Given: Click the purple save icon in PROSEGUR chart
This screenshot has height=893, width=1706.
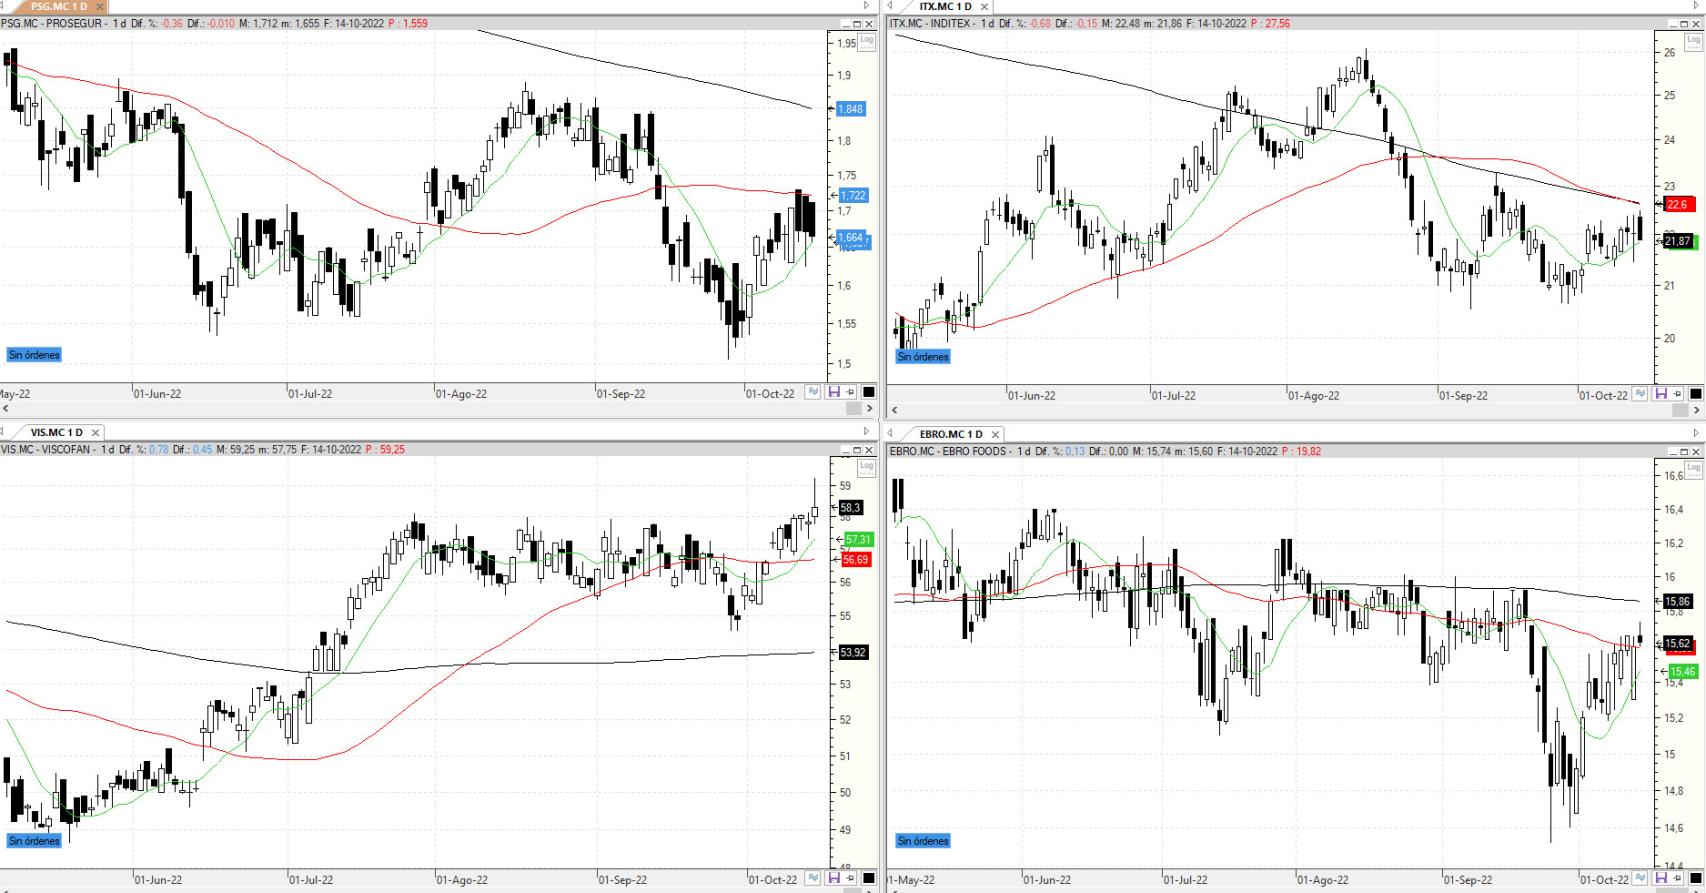Looking at the screenshot, I should coord(833,393).
